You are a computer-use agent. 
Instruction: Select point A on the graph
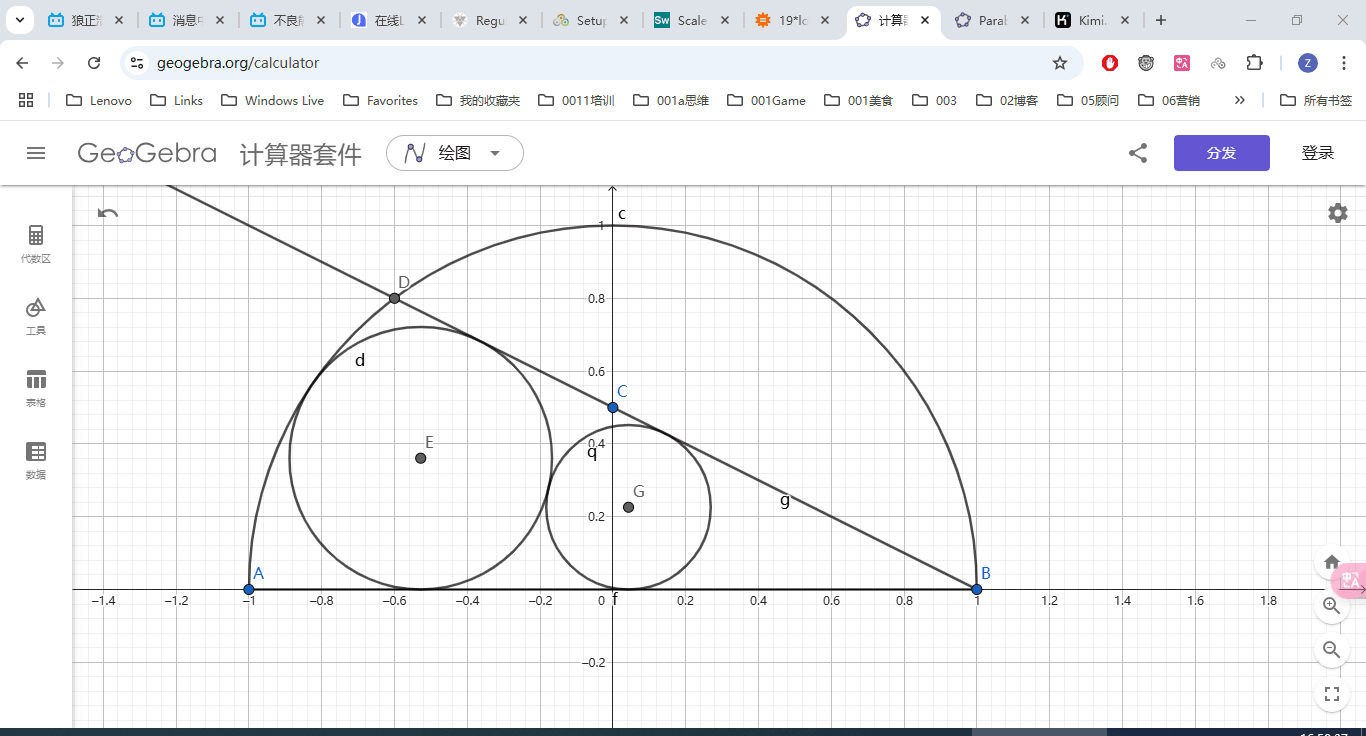pos(249,589)
